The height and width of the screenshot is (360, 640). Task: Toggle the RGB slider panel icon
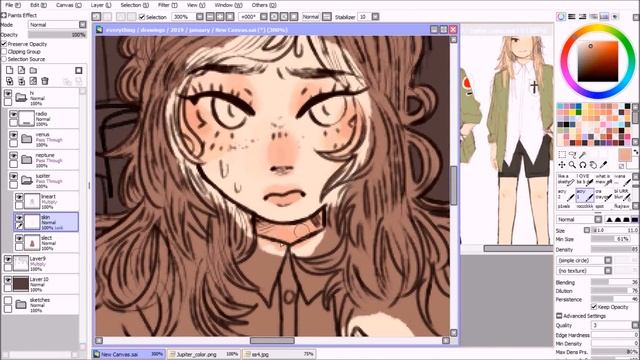pos(572,17)
